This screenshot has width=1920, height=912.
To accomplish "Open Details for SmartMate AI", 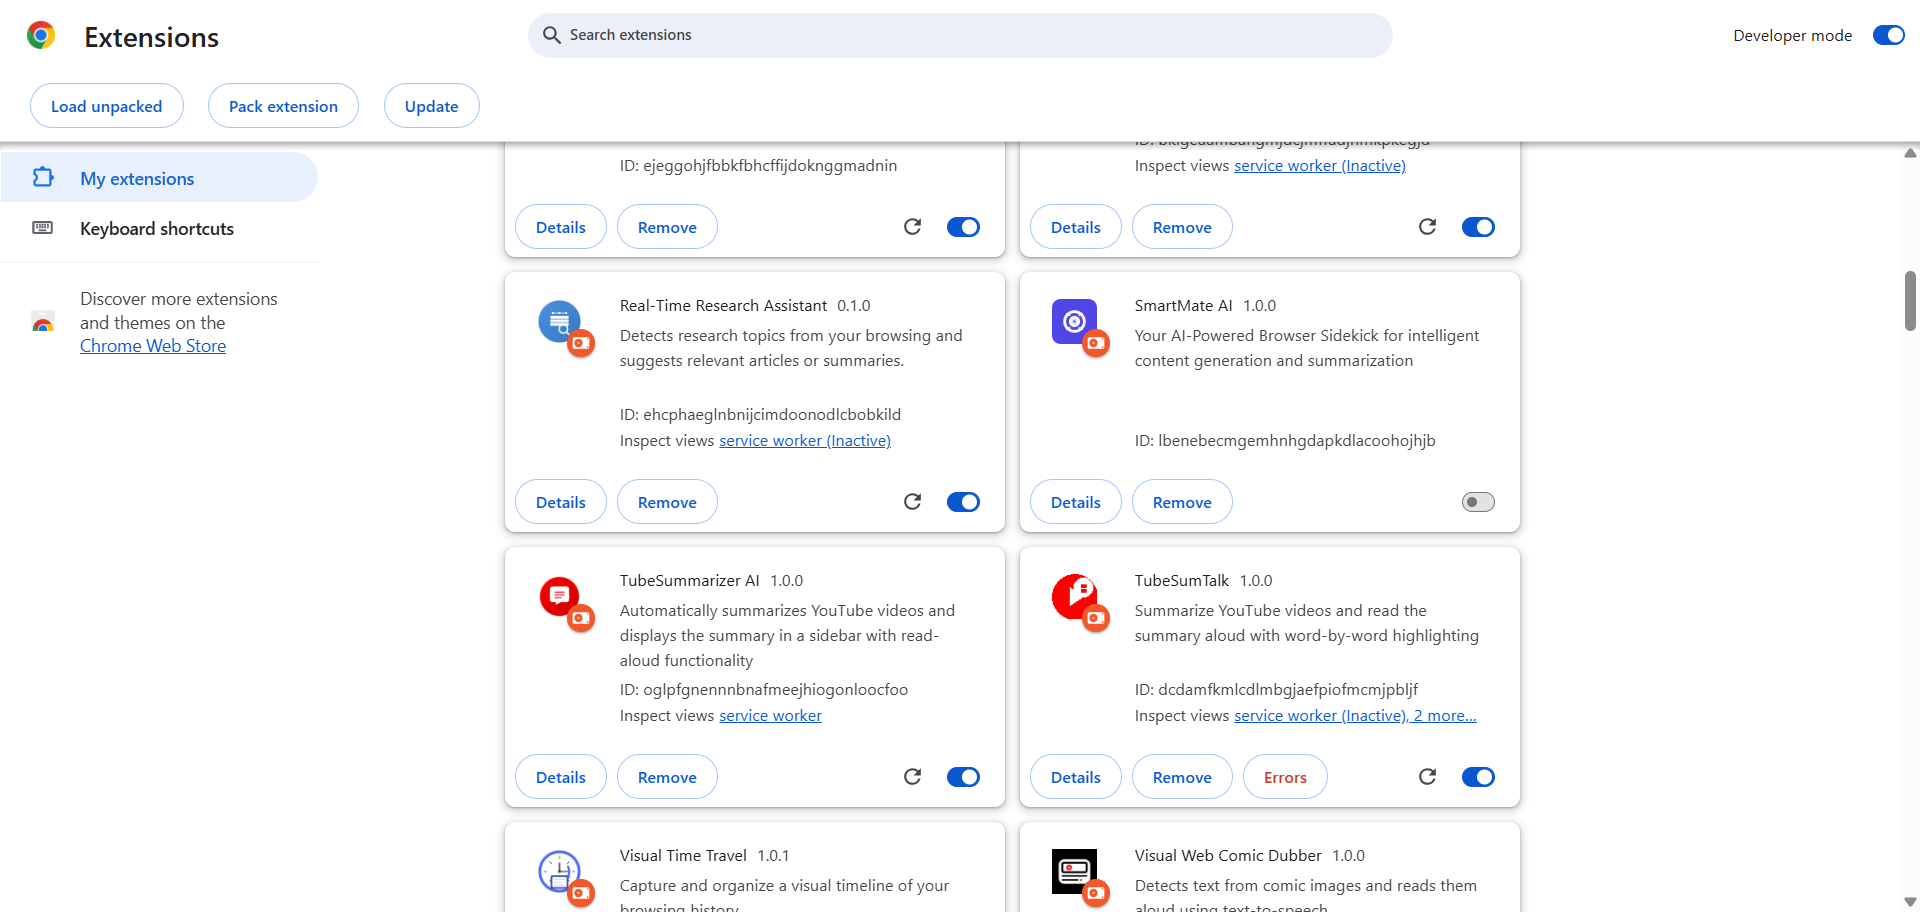I will pos(1076,502).
